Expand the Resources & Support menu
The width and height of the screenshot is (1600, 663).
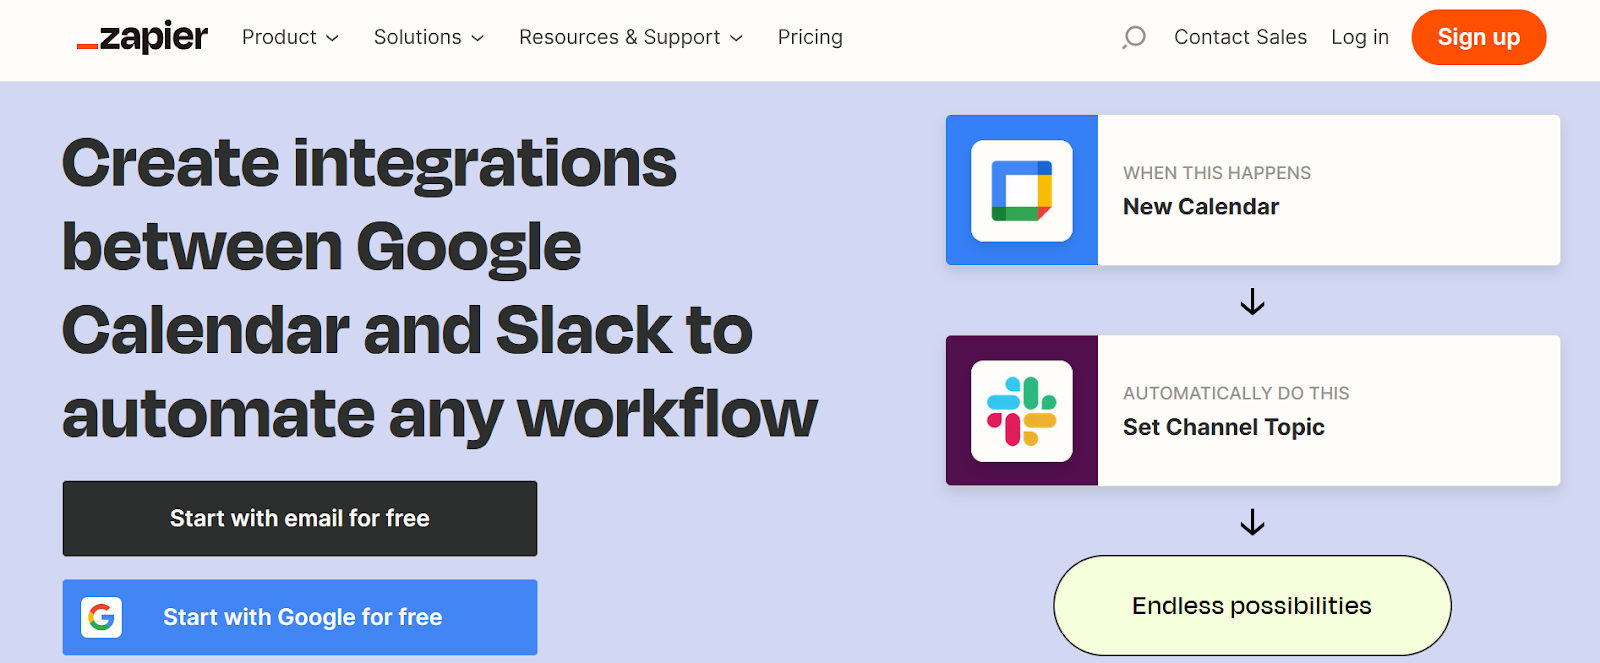tap(631, 37)
